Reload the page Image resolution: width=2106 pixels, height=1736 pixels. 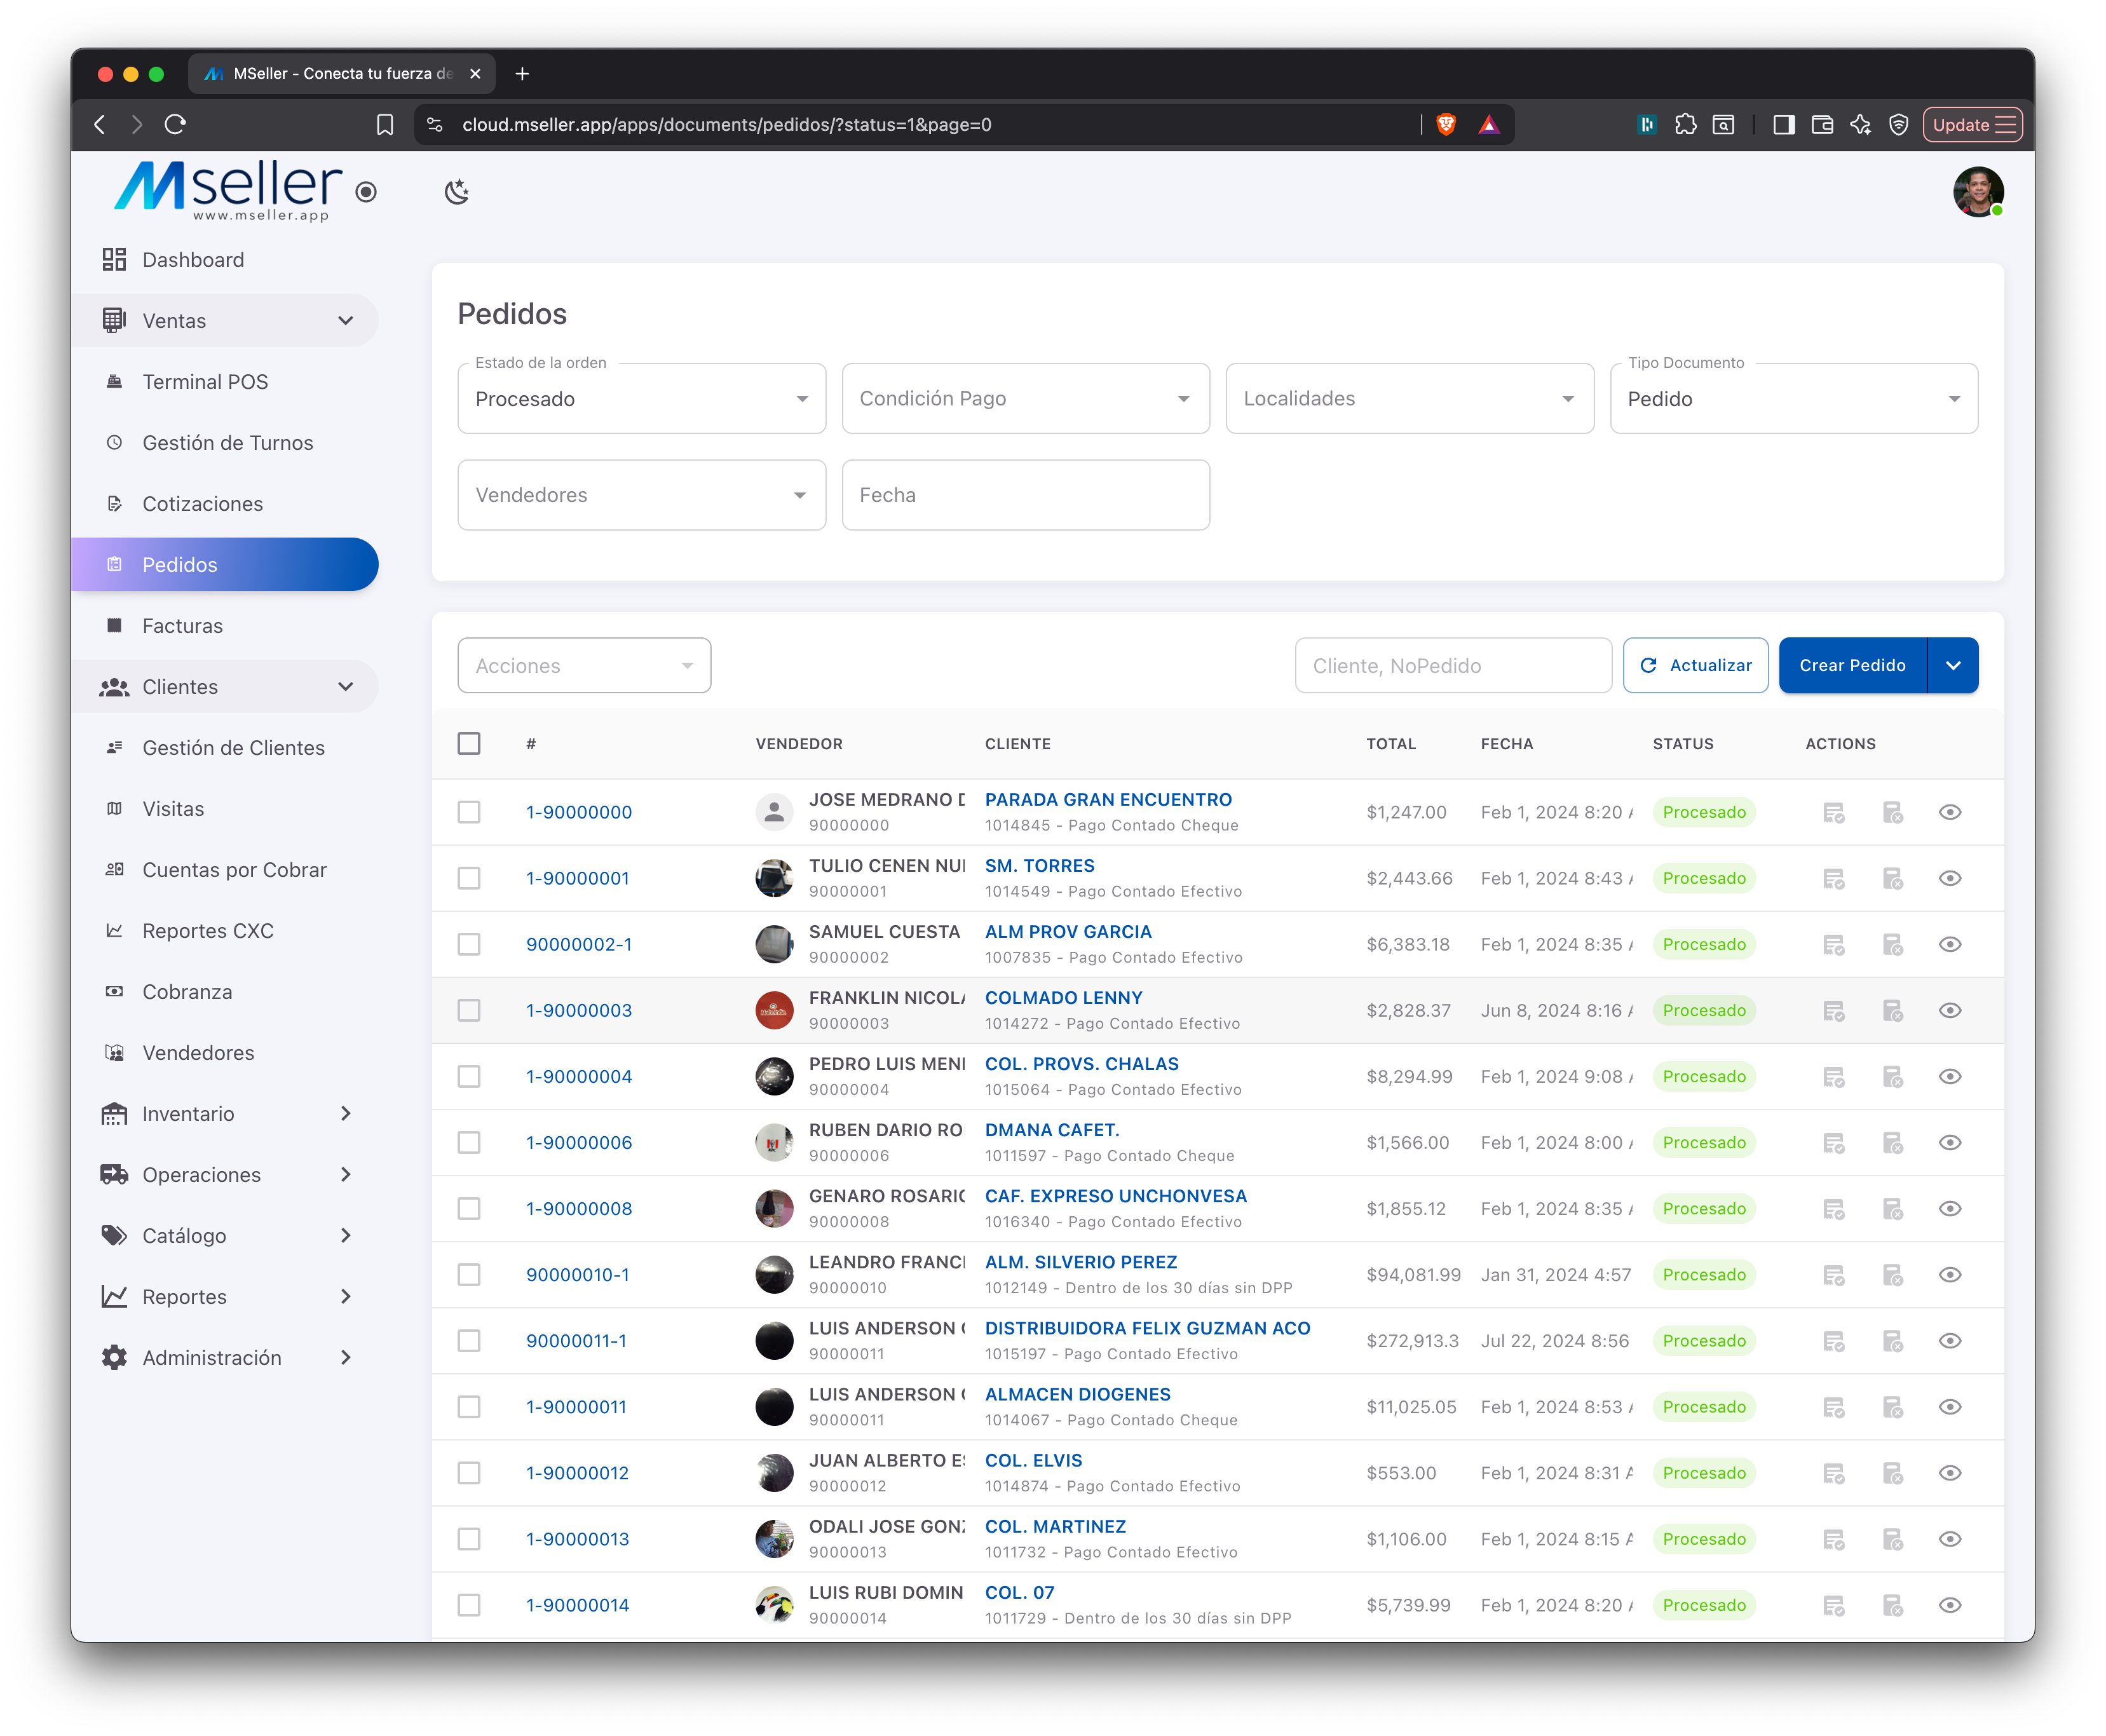(x=176, y=124)
